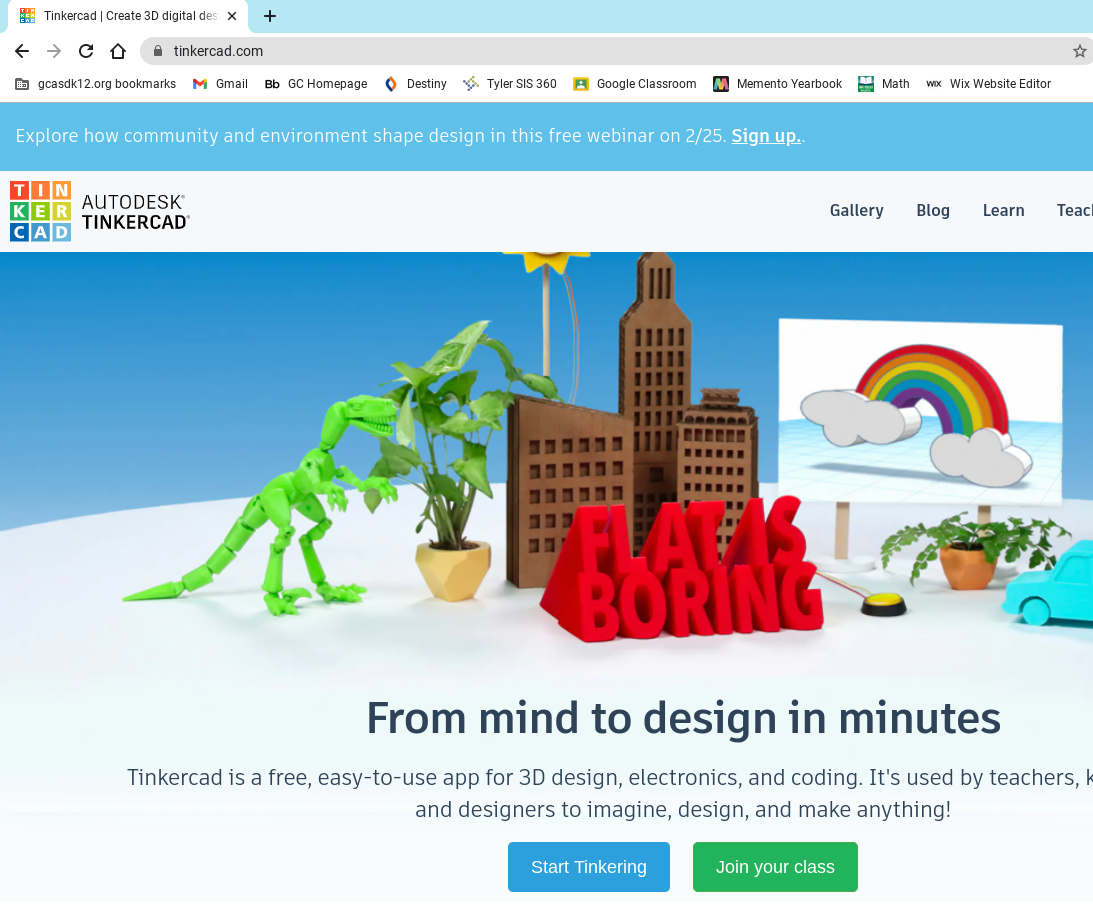Open the Wix Website Editor bookmark
1093x910 pixels.
(x=987, y=84)
